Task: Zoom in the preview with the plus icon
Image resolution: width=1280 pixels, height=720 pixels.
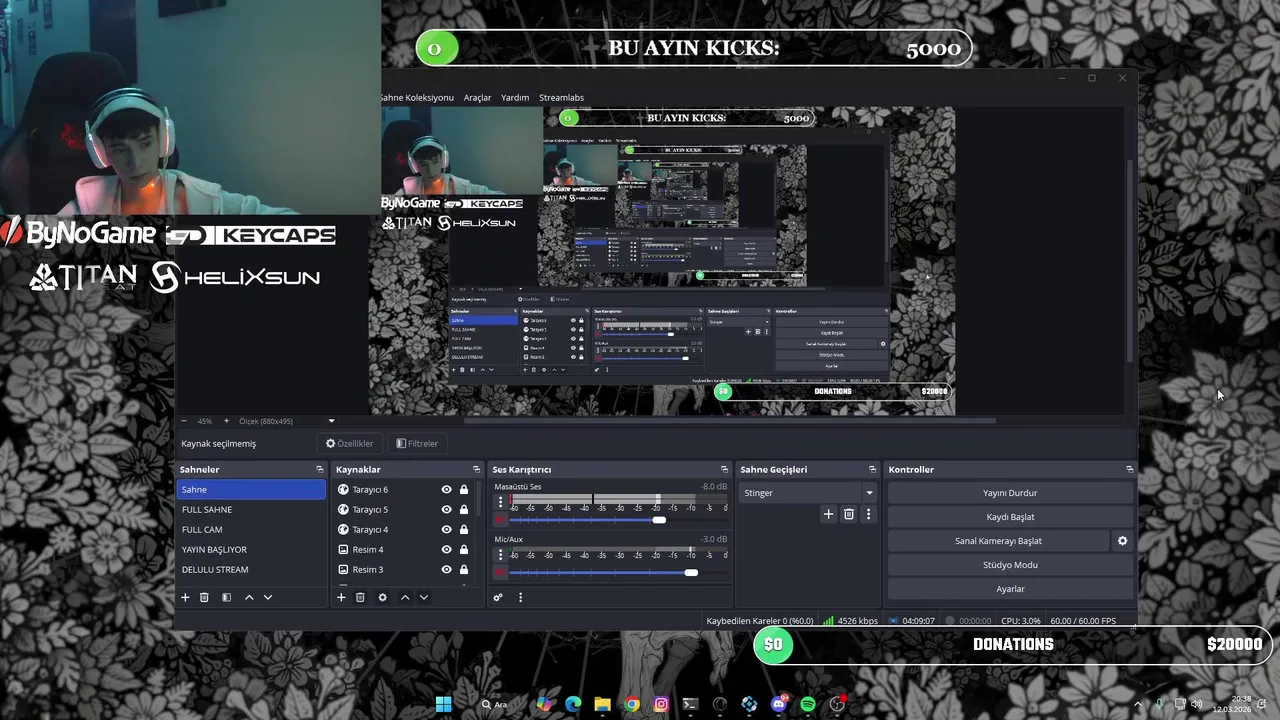Action: click(226, 421)
